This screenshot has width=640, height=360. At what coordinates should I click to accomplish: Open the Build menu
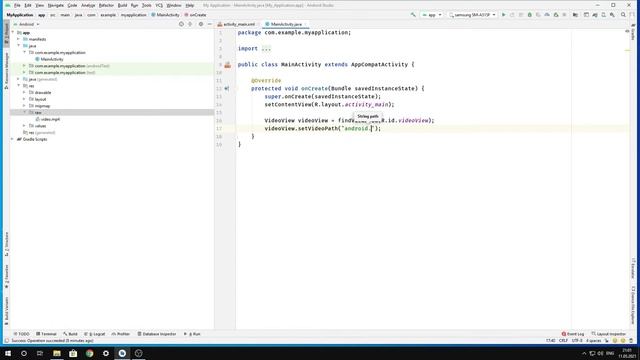pos(122,5)
